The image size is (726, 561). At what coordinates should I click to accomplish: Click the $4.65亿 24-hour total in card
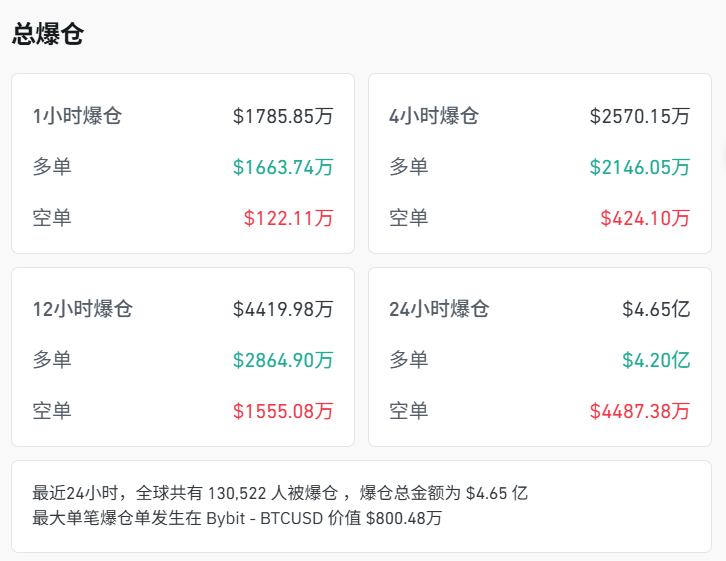click(x=656, y=309)
